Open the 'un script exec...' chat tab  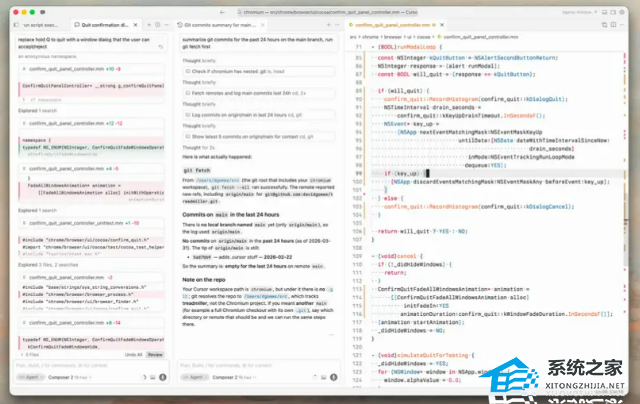pyautogui.click(x=40, y=25)
